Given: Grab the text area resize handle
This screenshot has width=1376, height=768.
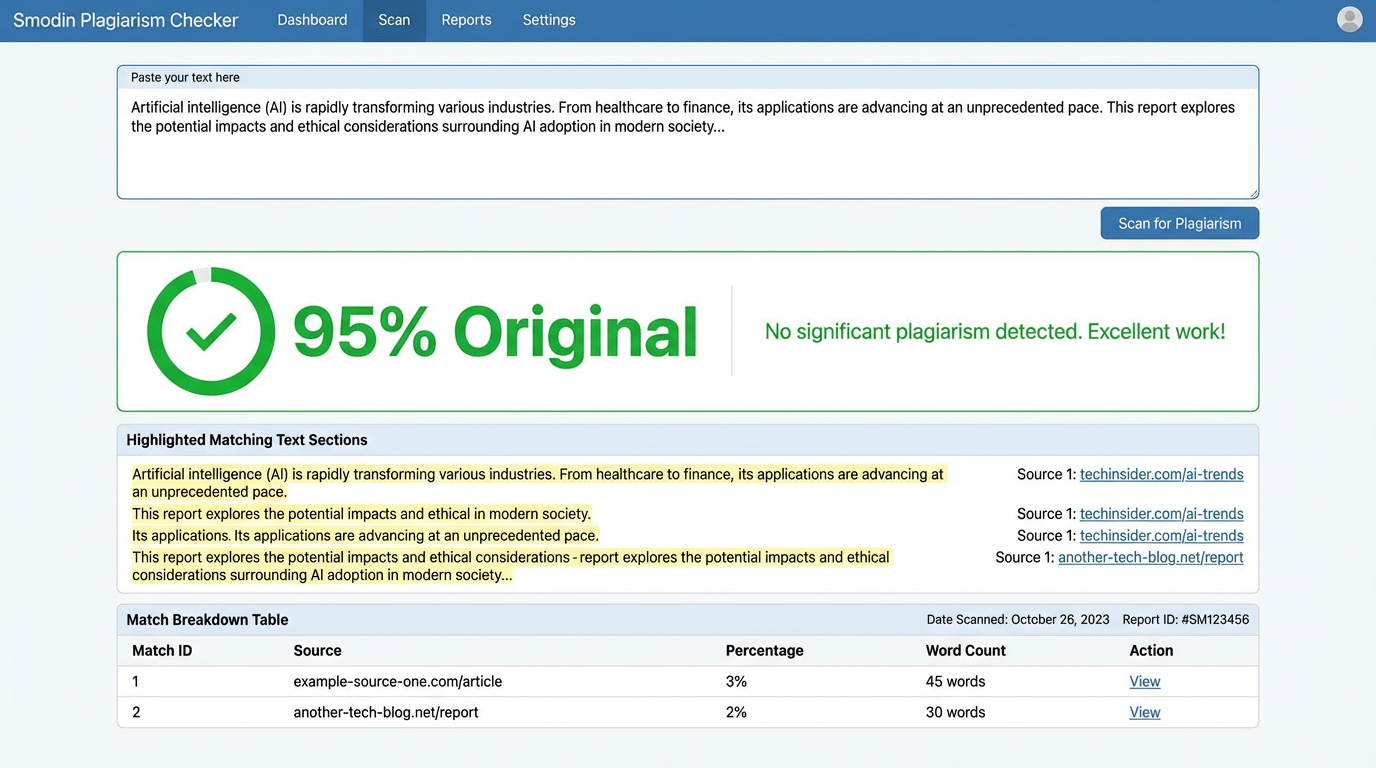Looking at the screenshot, I should tap(1253, 193).
